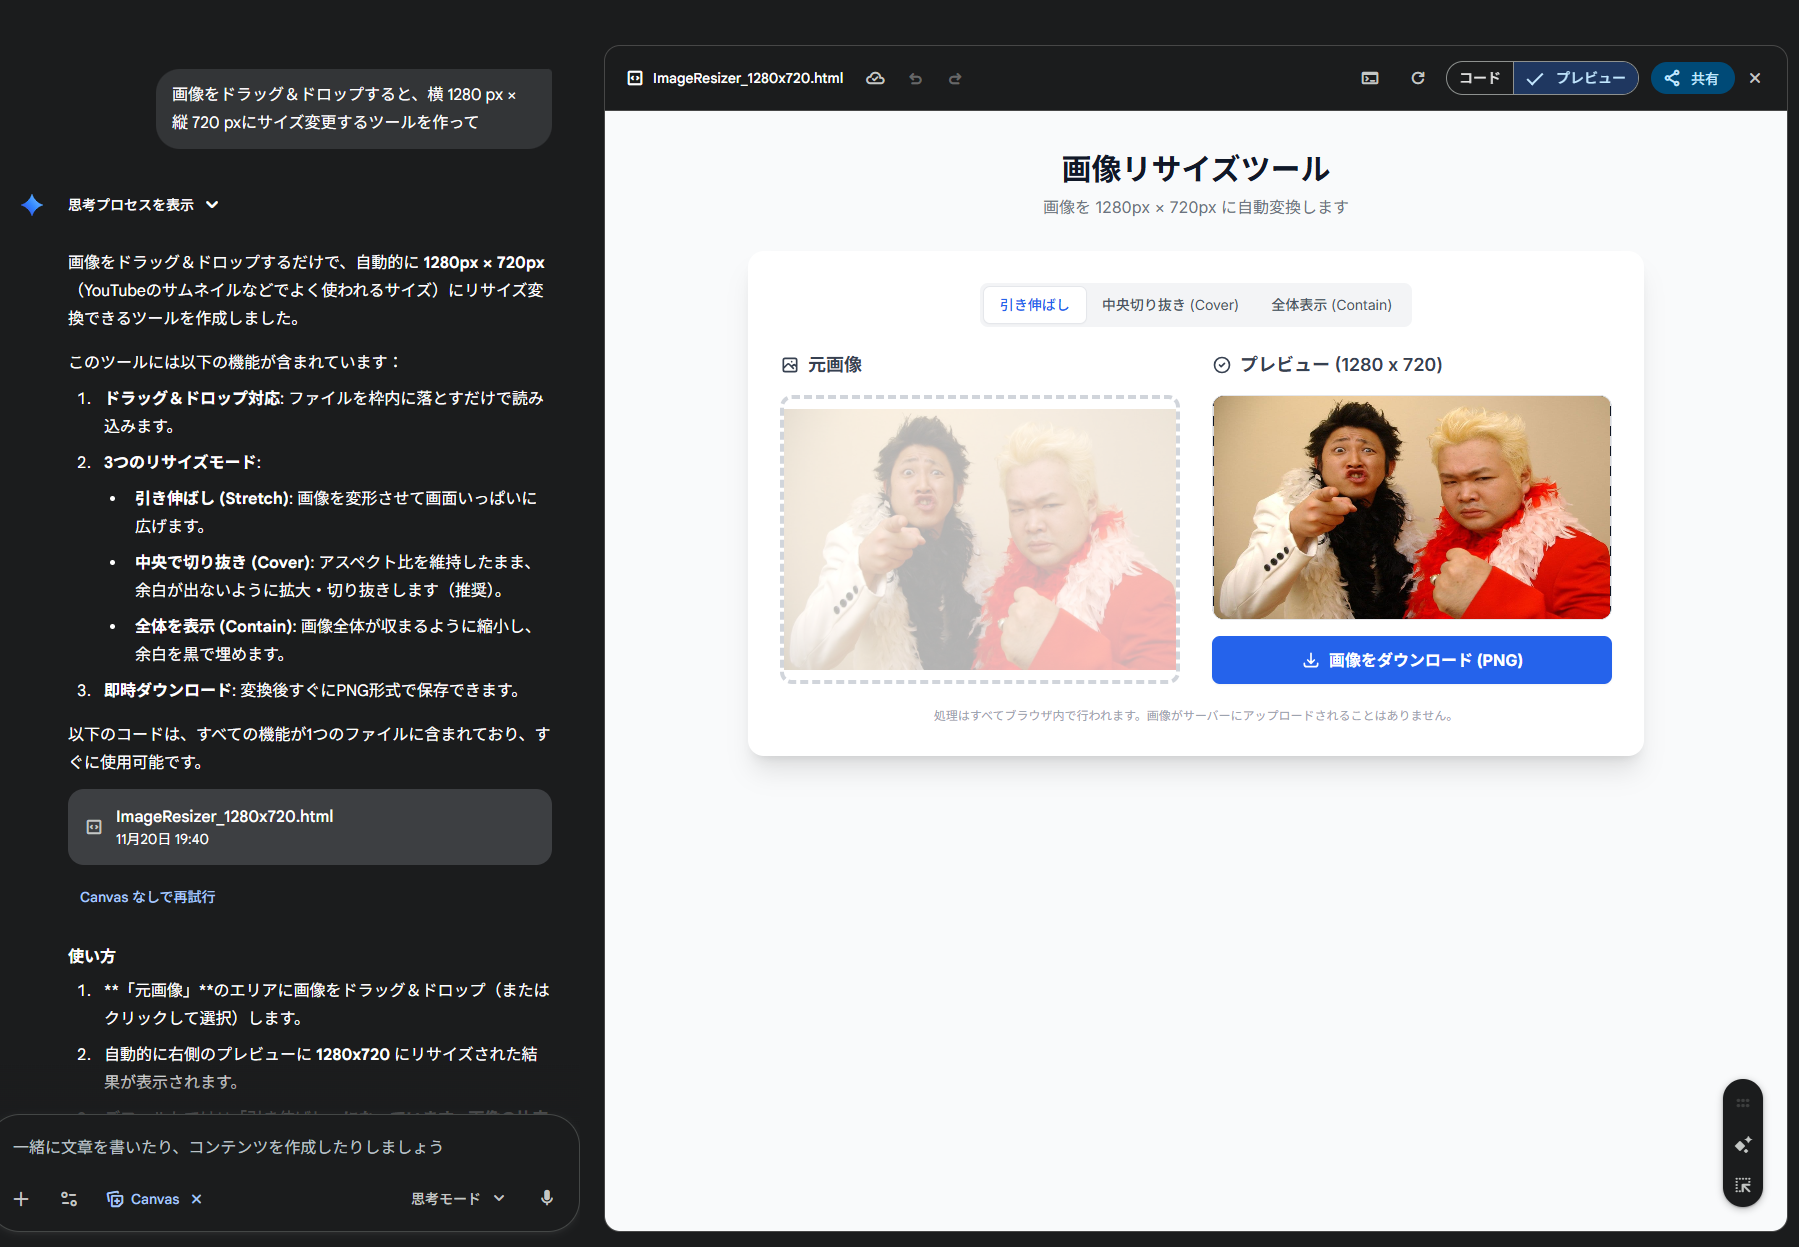
Task: Click the undo arrow icon in canvas header
Action: (x=915, y=78)
